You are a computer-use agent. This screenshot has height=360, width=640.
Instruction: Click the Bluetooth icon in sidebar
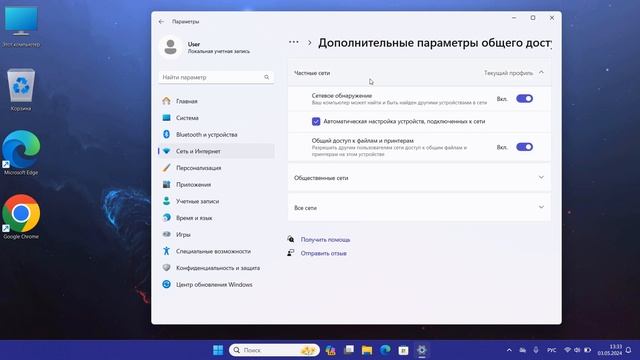pyautogui.click(x=166, y=134)
